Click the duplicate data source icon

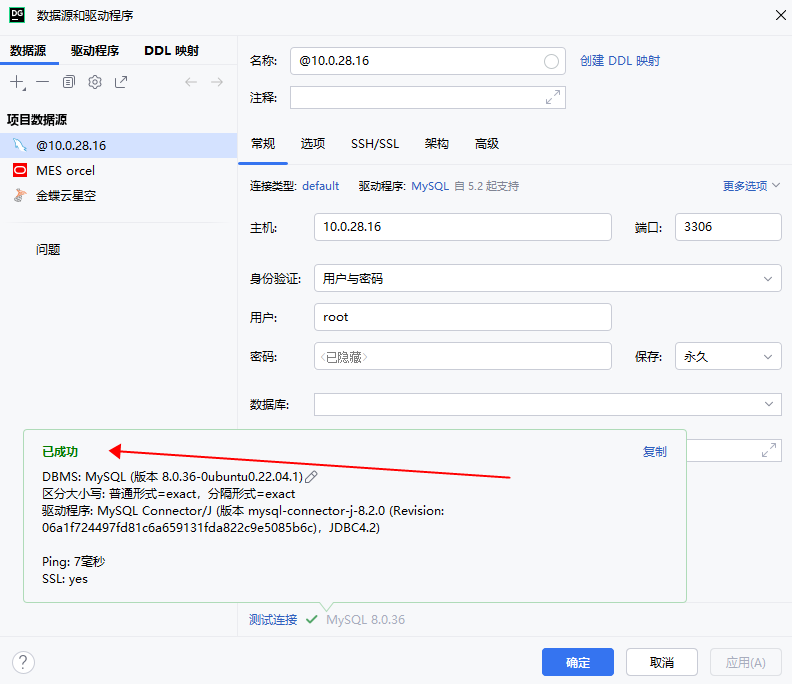[x=69, y=82]
